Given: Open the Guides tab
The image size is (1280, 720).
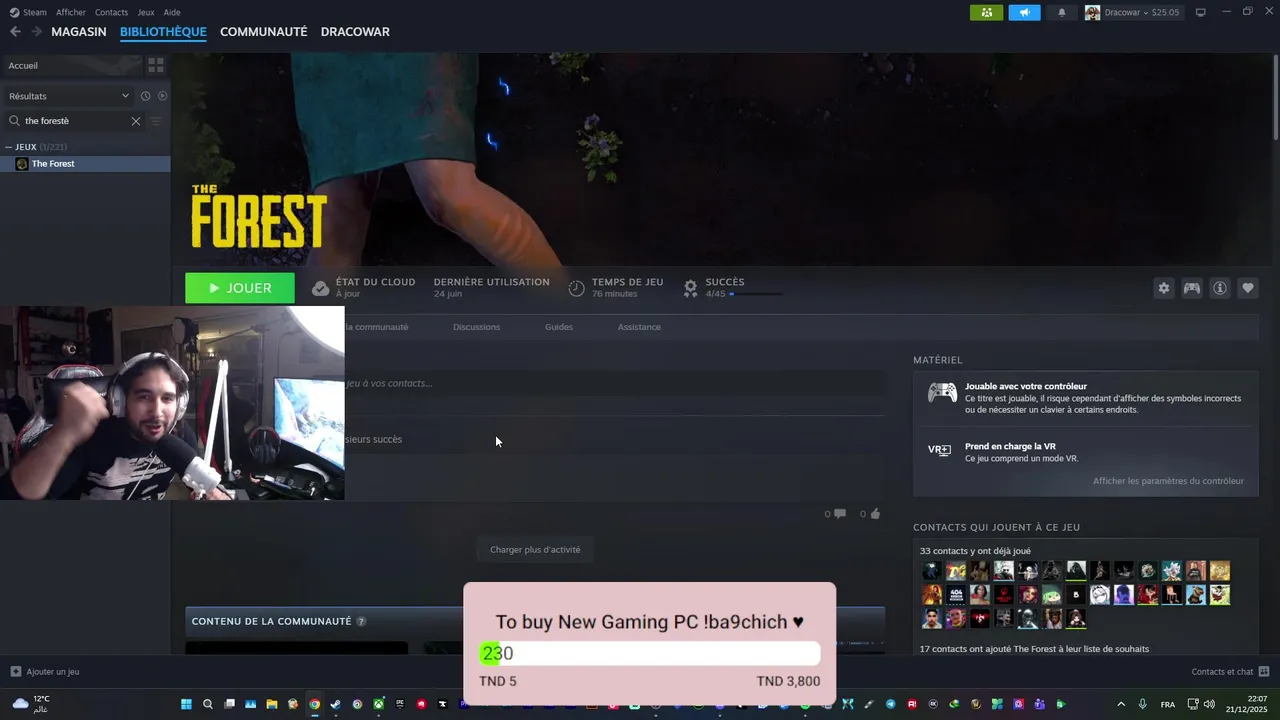Looking at the screenshot, I should (559, 327).
